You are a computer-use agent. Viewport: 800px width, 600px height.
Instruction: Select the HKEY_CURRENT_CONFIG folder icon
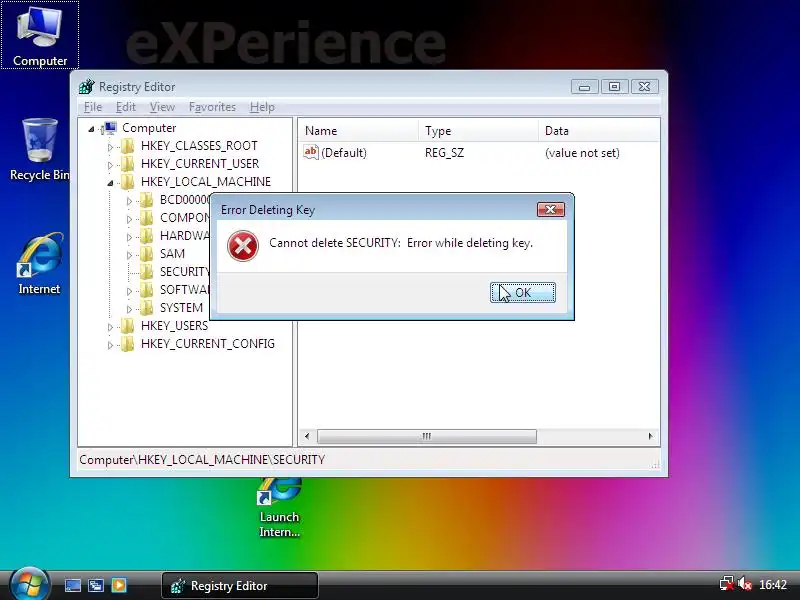(128, 344)
